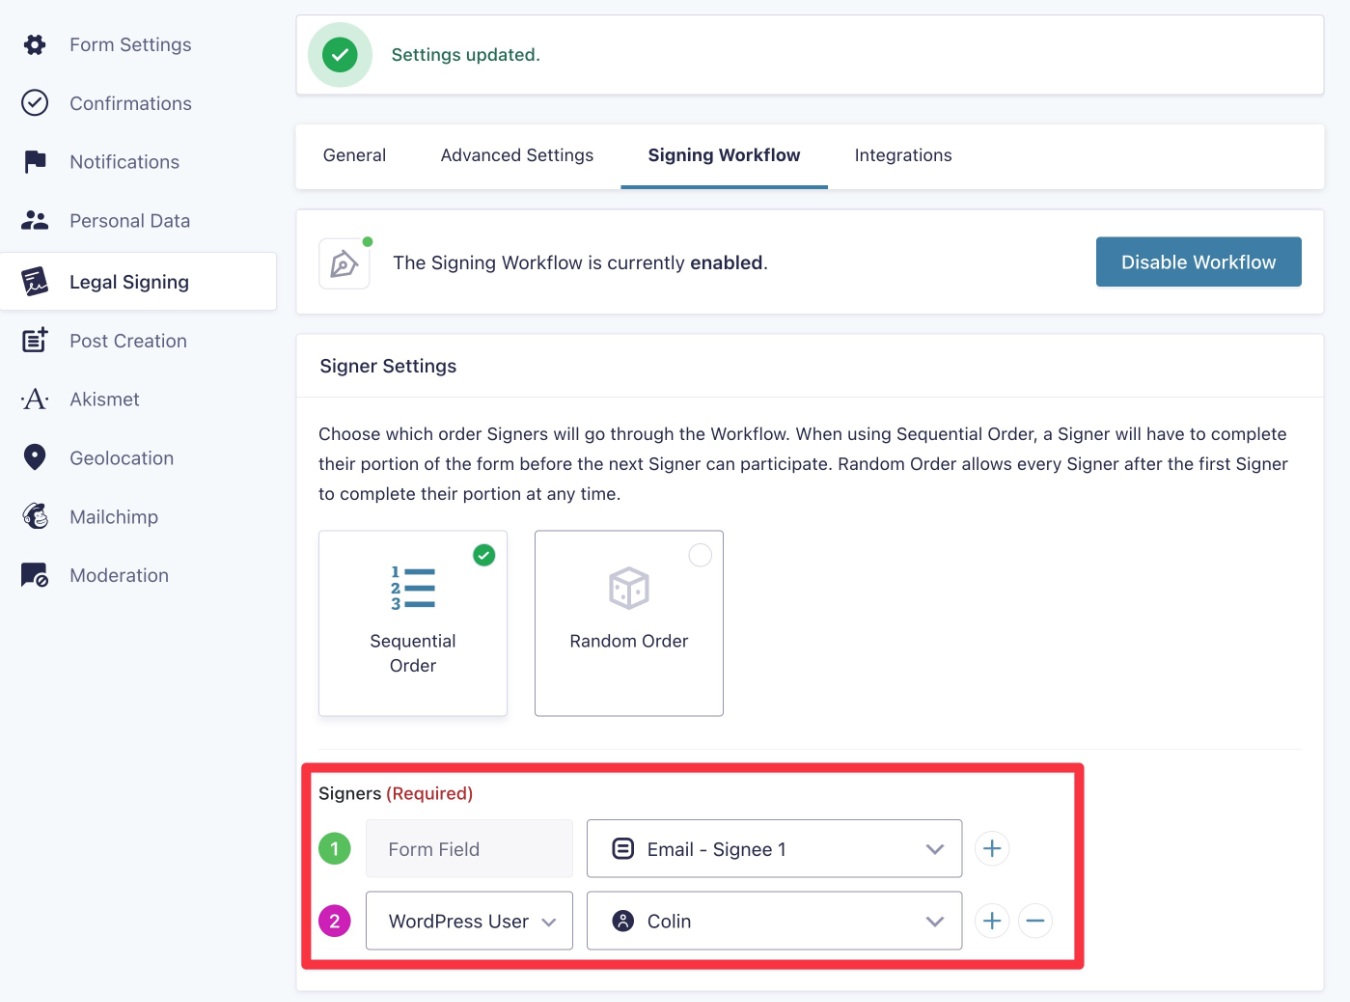Open the Akismet sidebar icon
1350x1002 pixels.
[x=35, y=399]
